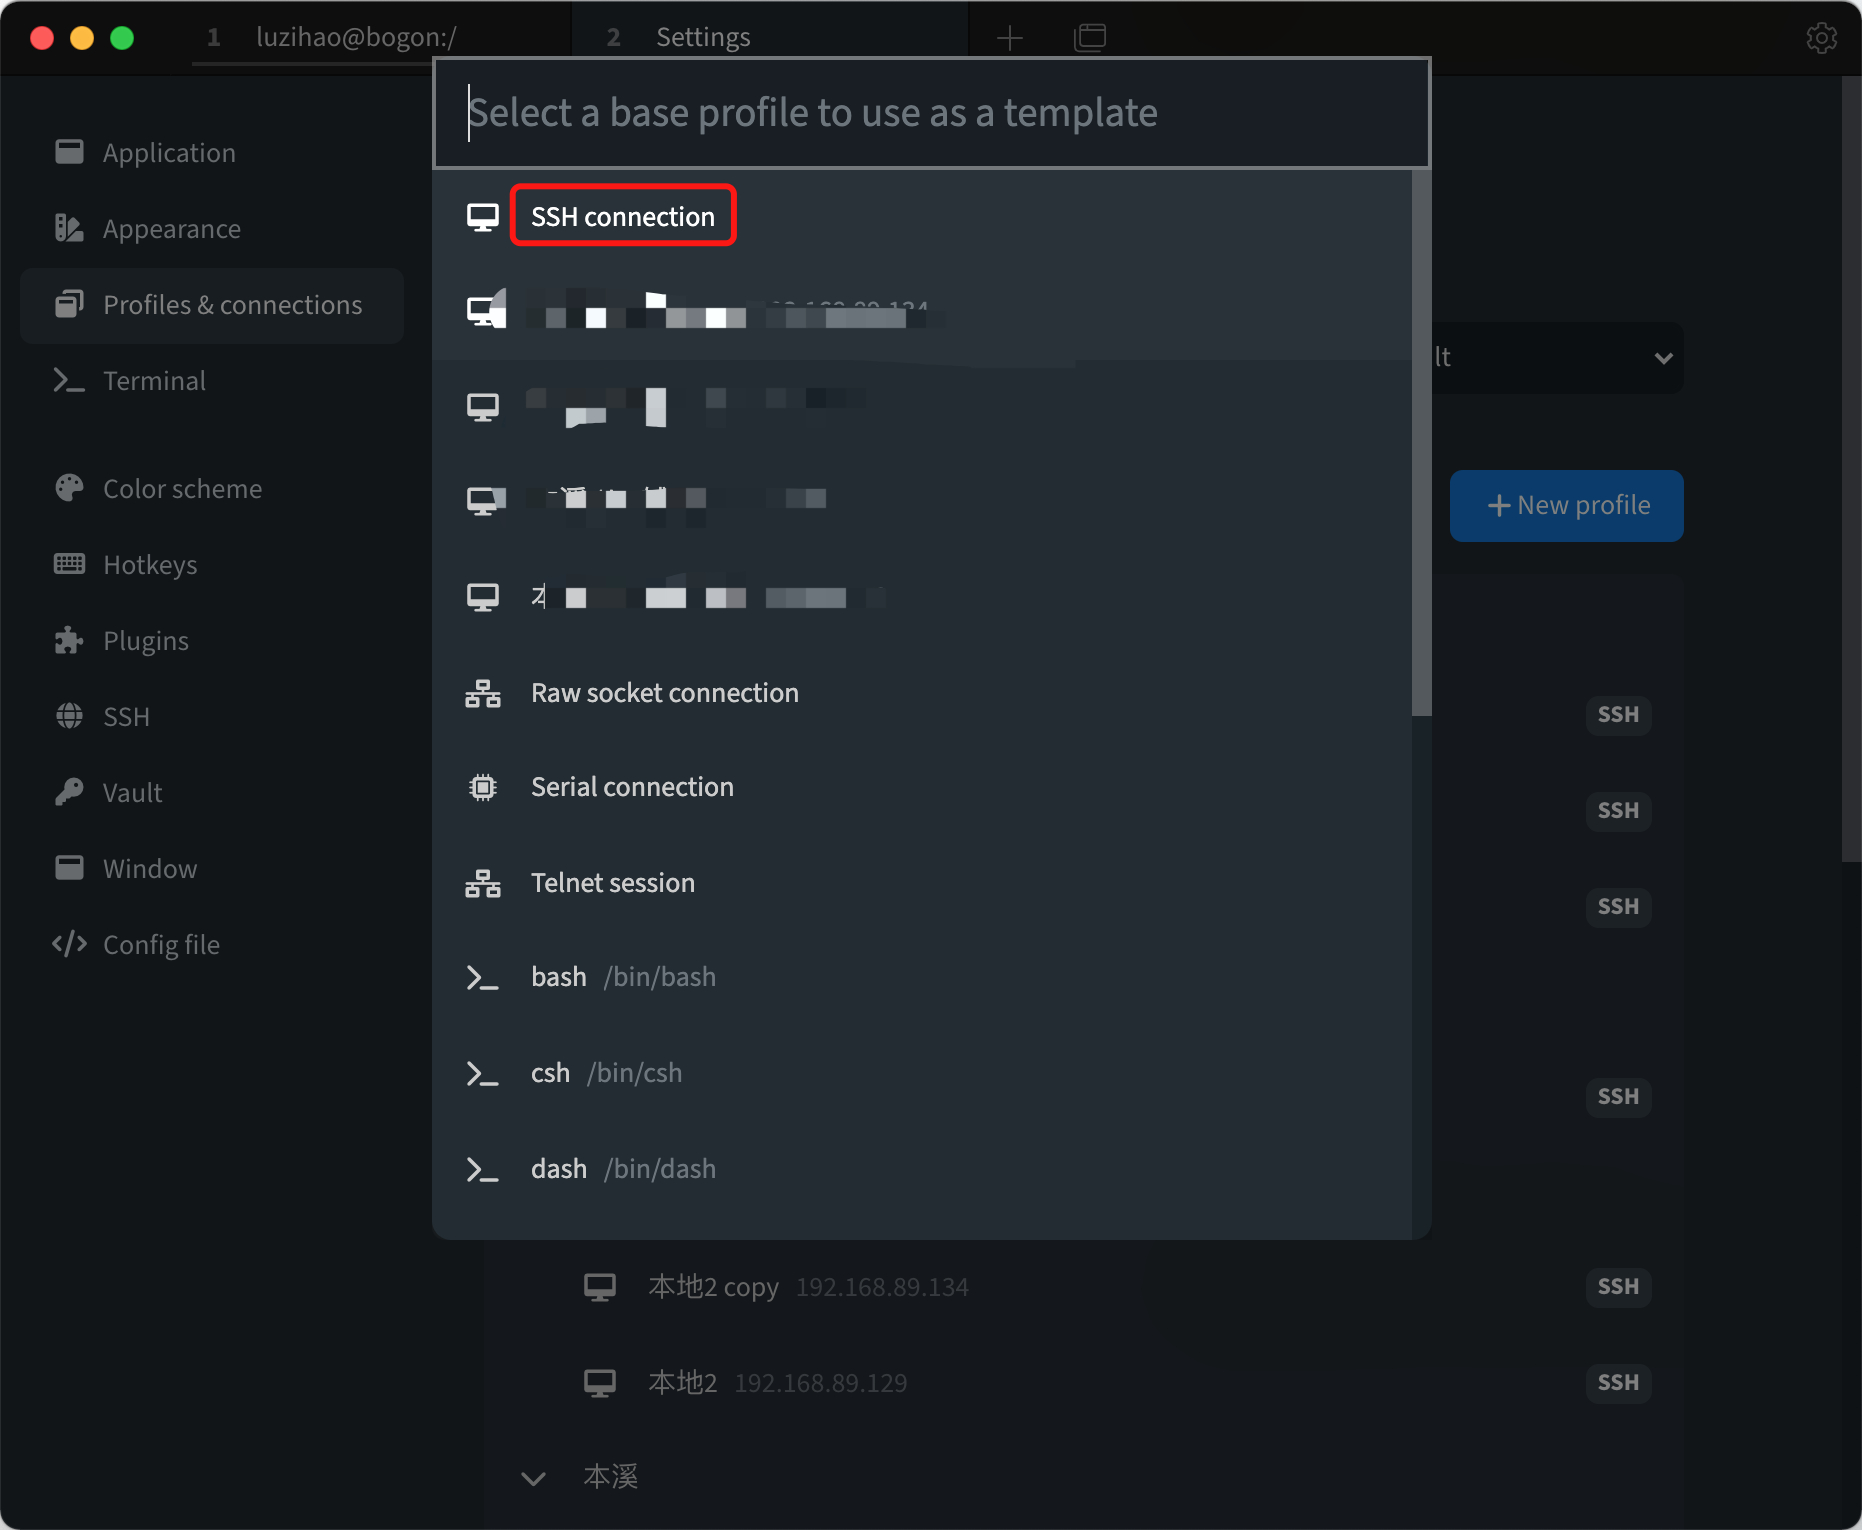Collapse the 本溪 profile group

[534, 1478]
